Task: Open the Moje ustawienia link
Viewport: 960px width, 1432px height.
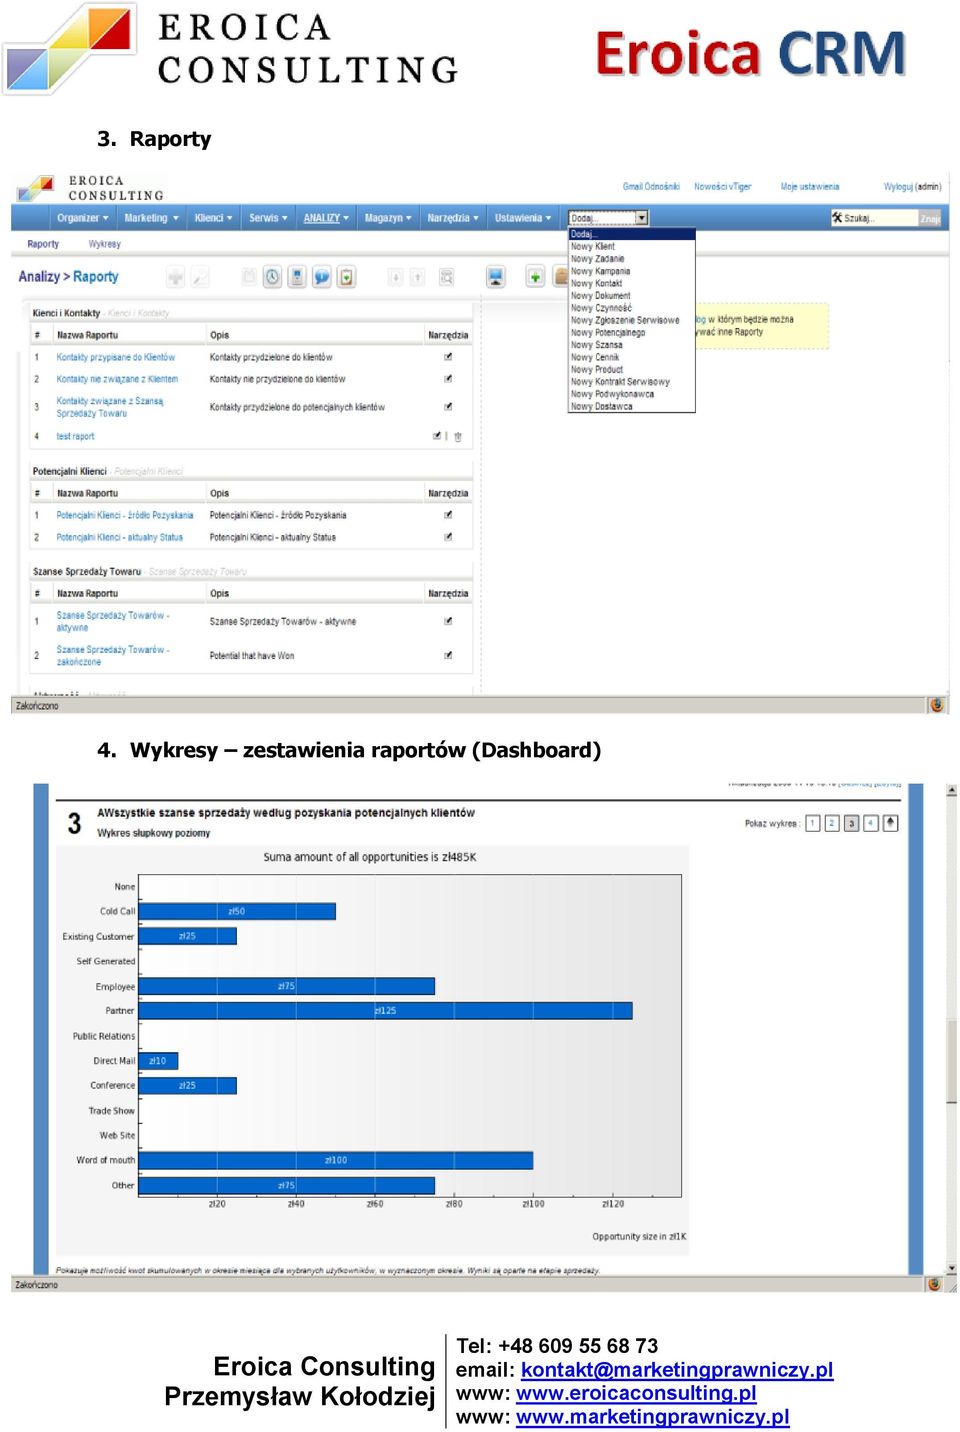Action: pos(810,187)
